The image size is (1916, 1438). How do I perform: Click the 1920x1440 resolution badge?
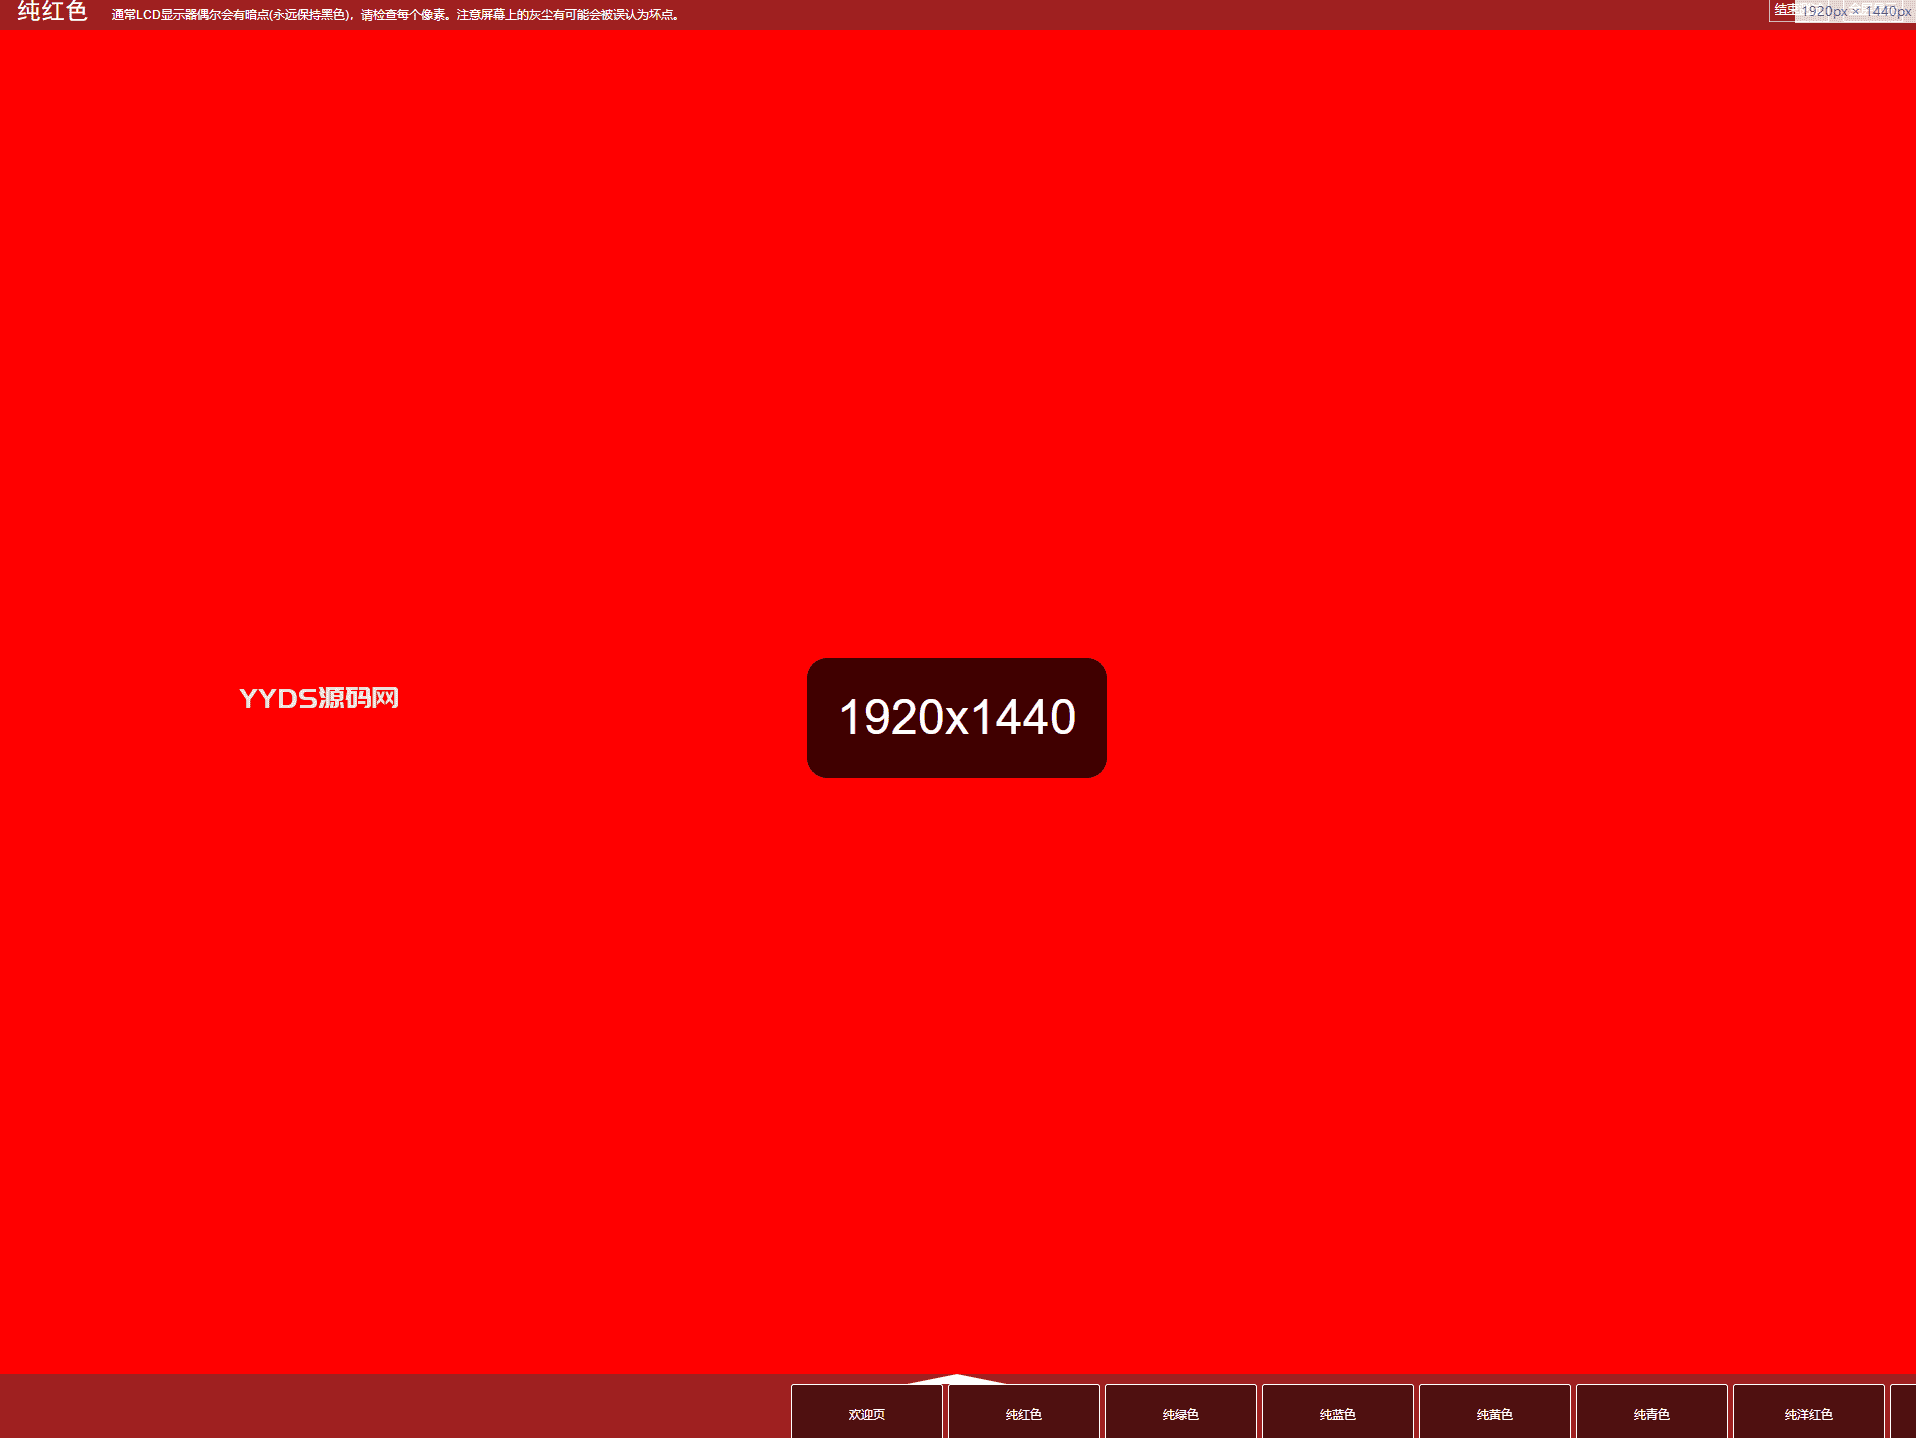click(x=957, y=717)
